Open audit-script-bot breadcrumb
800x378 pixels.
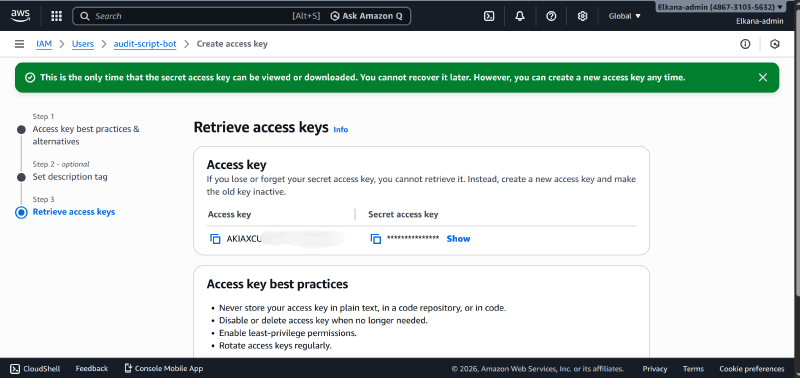pyautogui.click(x=145, y=44)
